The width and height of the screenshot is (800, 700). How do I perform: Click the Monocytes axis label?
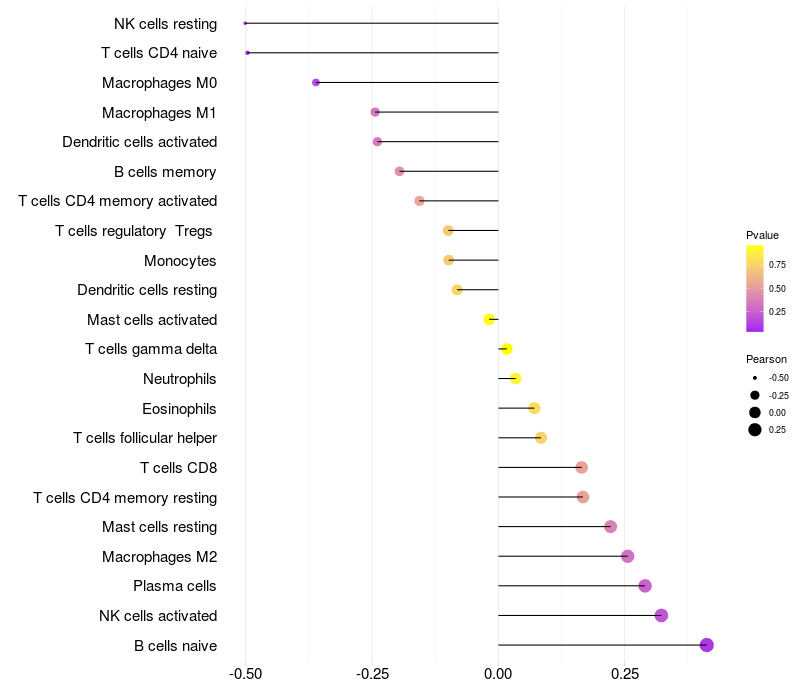180,261
